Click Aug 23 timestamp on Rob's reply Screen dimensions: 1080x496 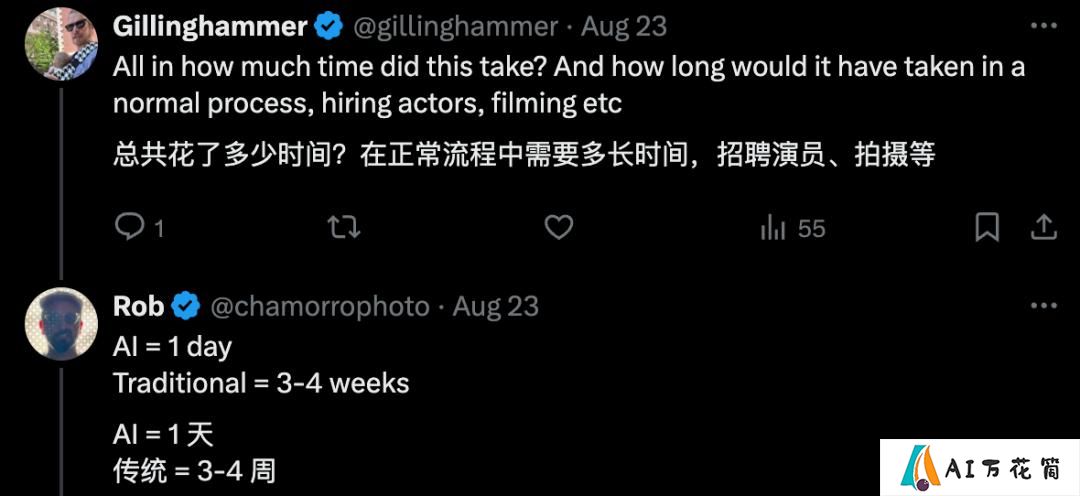coord(495,307)
